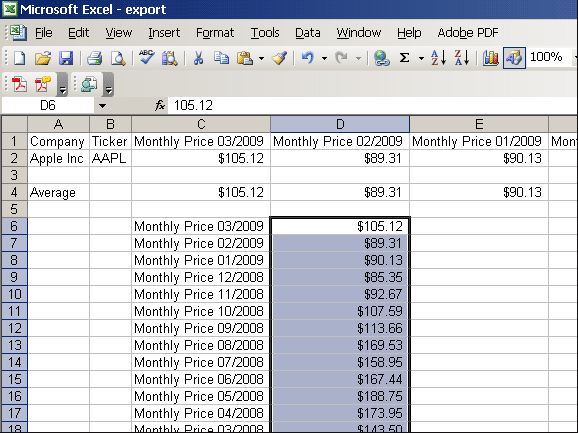The height and width of the screenshot is (433, 578).
Task: Open a file with the Open folder icon
Action: (43, 58)
